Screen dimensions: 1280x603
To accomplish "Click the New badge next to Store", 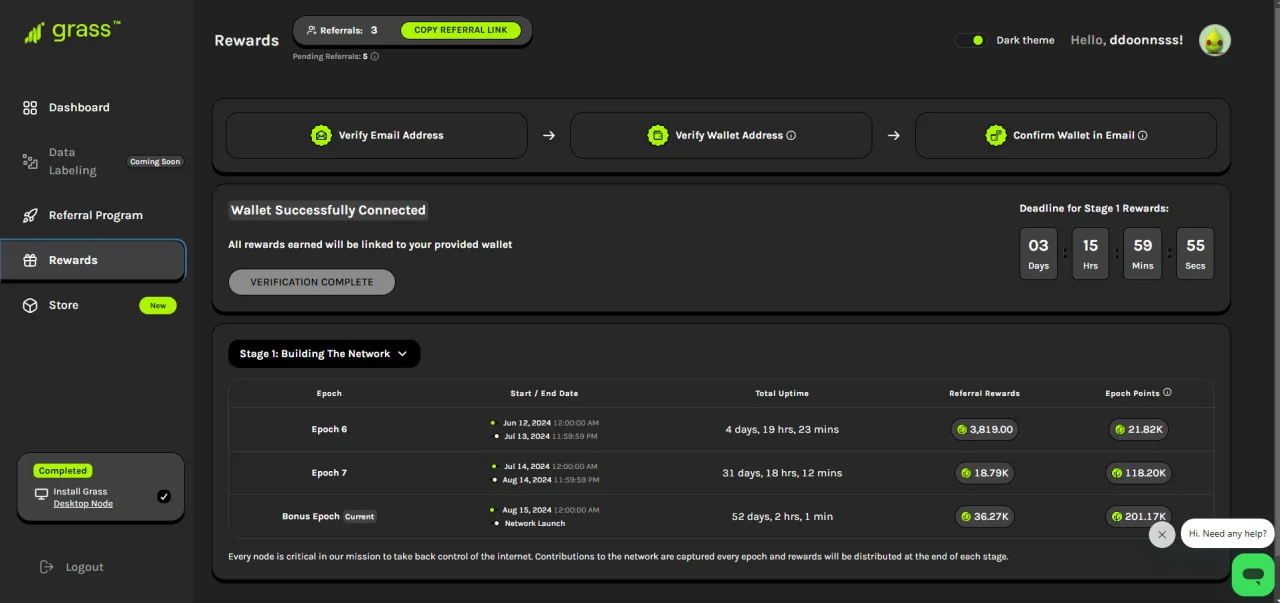I will (158, 306).
